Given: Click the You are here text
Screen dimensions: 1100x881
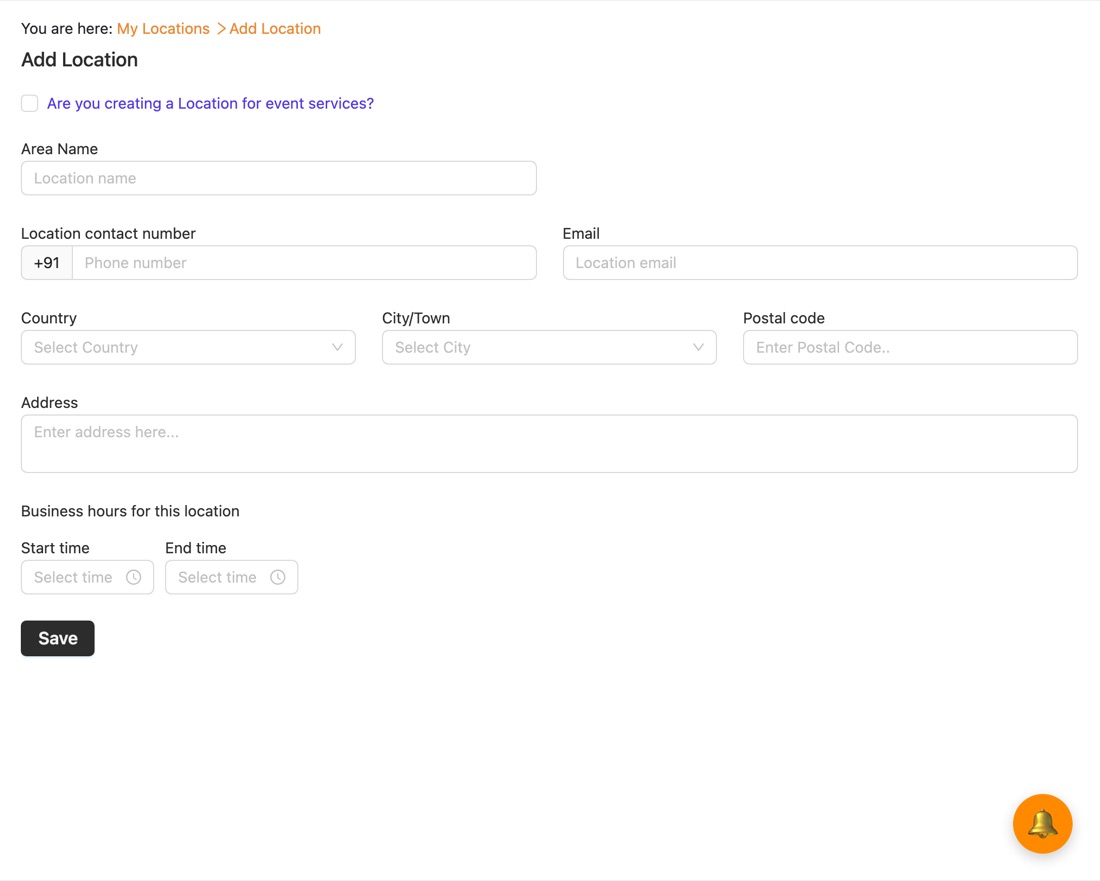Looking at the screenshot, I should [67, 29].
